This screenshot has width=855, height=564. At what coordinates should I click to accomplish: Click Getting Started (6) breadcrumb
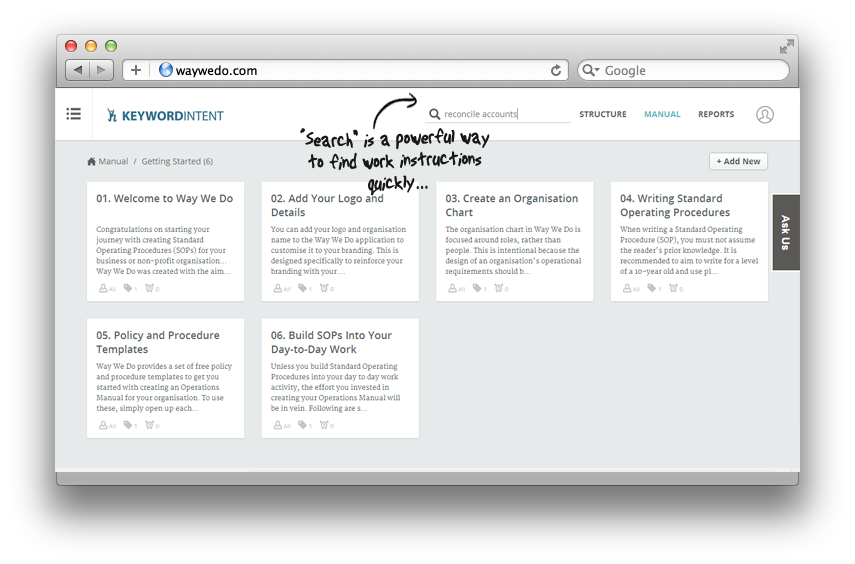177,161
